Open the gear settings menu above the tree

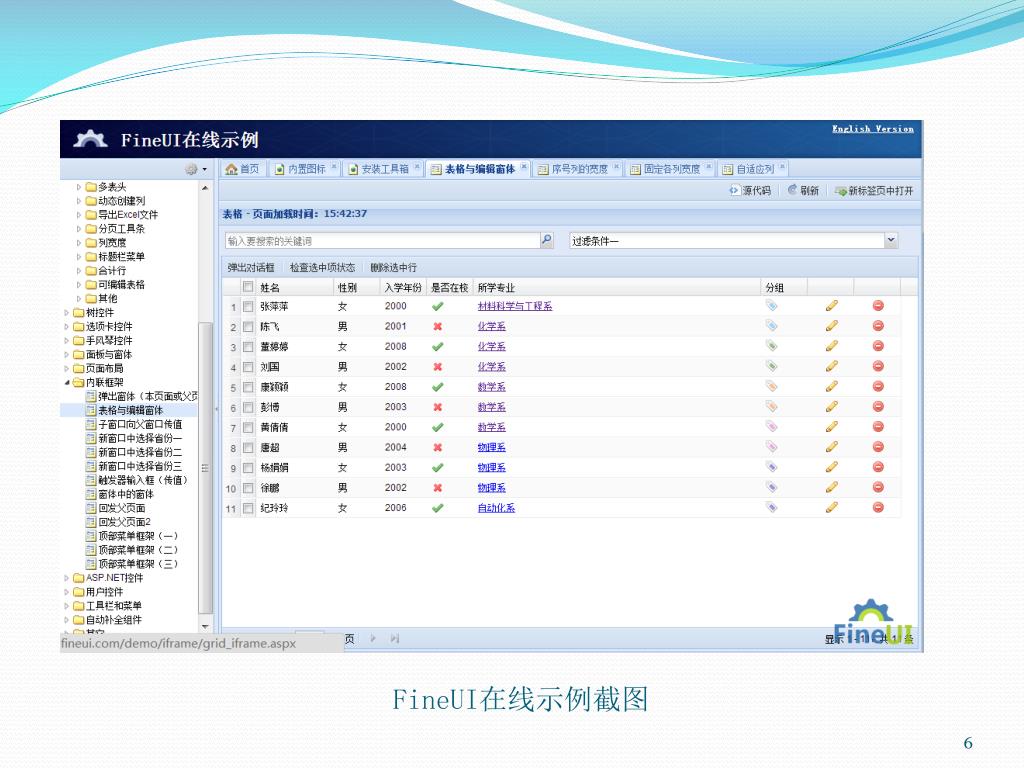[195, 169]
